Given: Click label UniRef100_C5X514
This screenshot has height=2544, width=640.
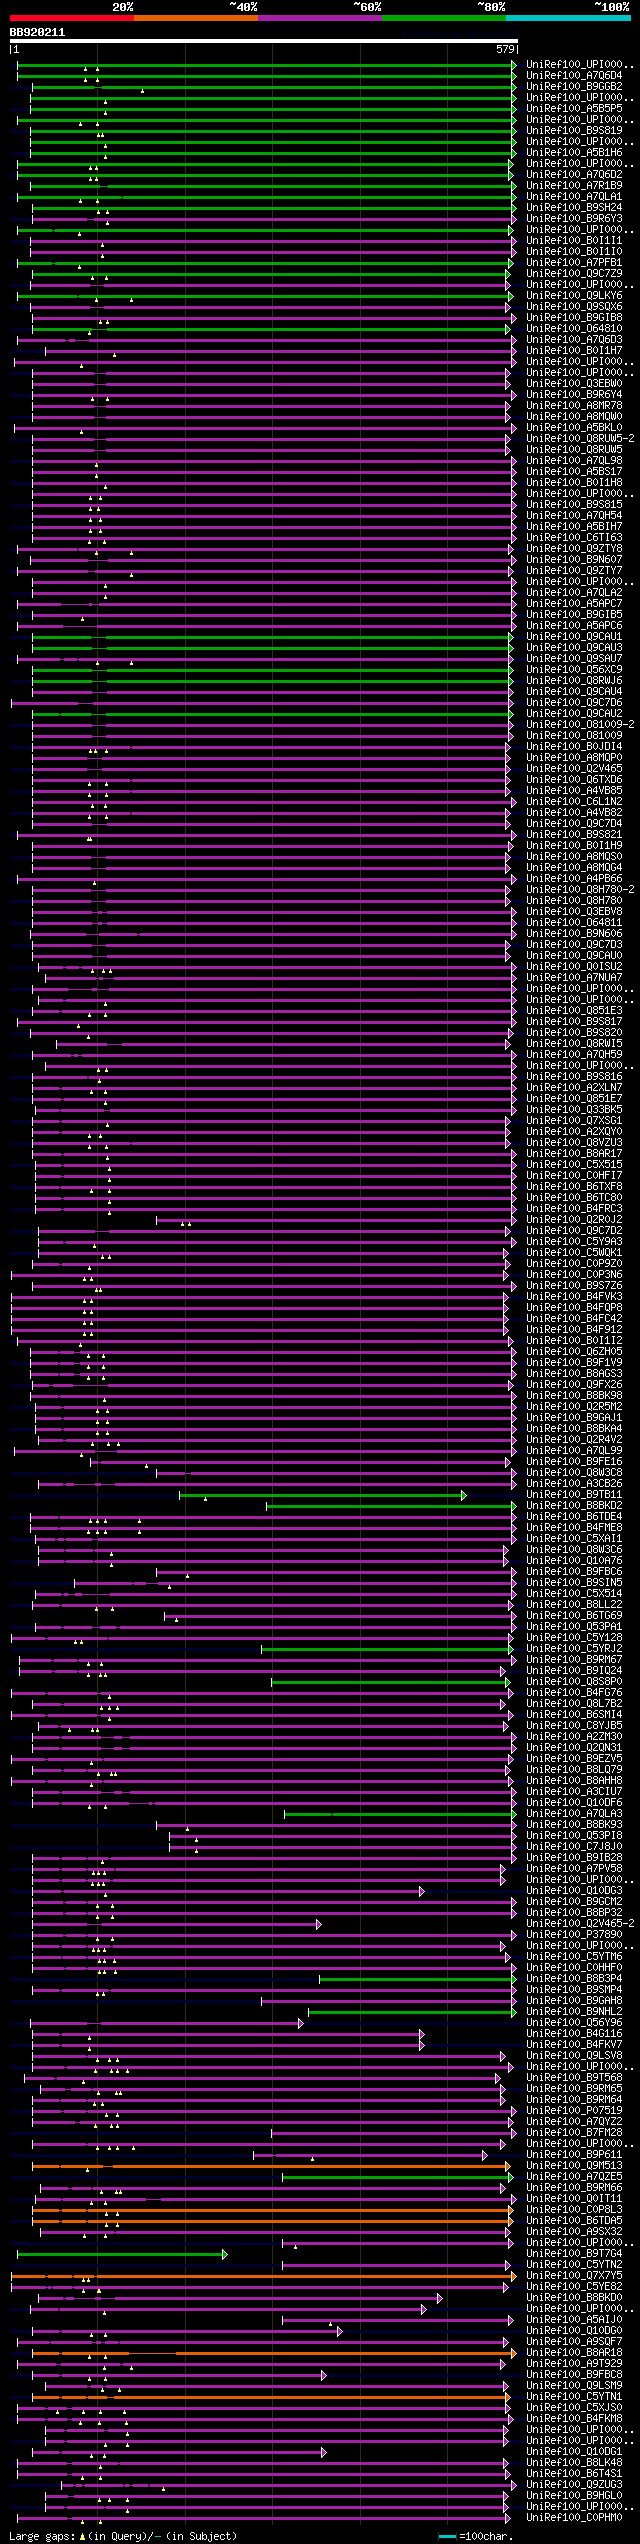Looking at the screenshot, I should [574, 1593].
